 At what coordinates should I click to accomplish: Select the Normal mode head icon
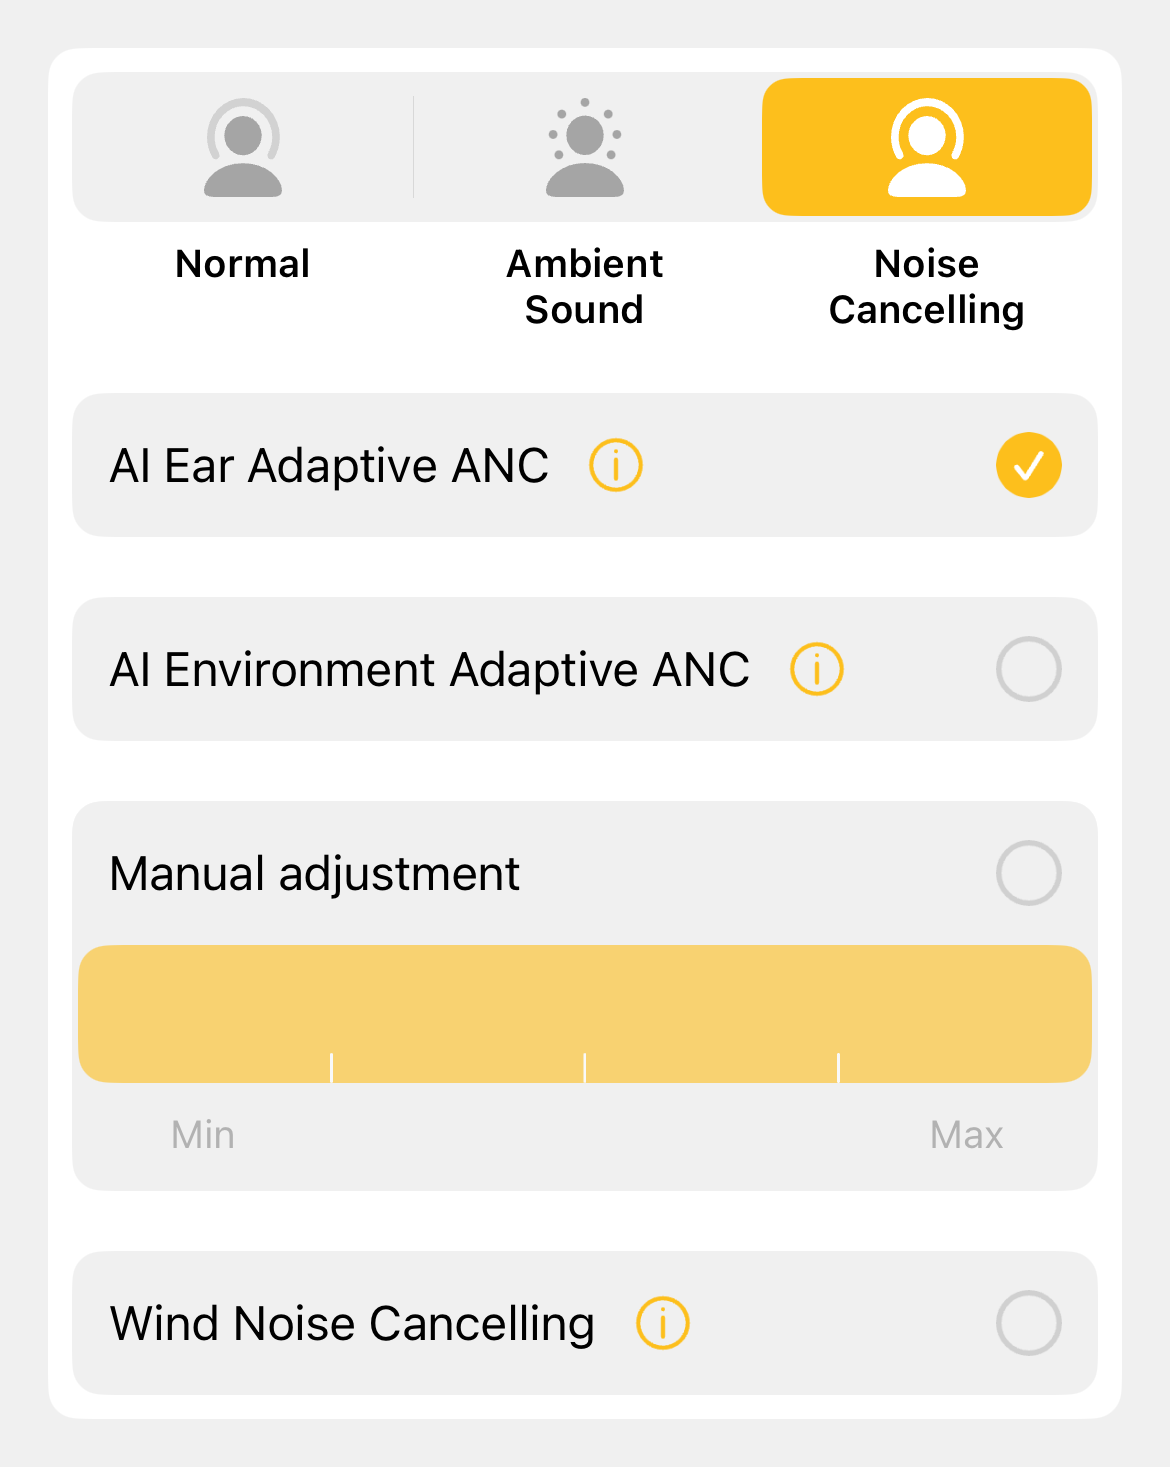click(243, 148)
